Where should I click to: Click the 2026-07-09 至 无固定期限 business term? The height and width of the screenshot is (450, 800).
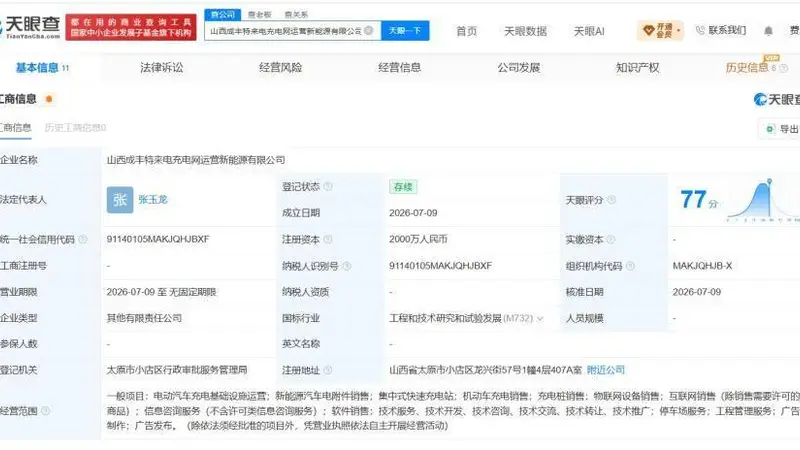[x=161, y=292]
